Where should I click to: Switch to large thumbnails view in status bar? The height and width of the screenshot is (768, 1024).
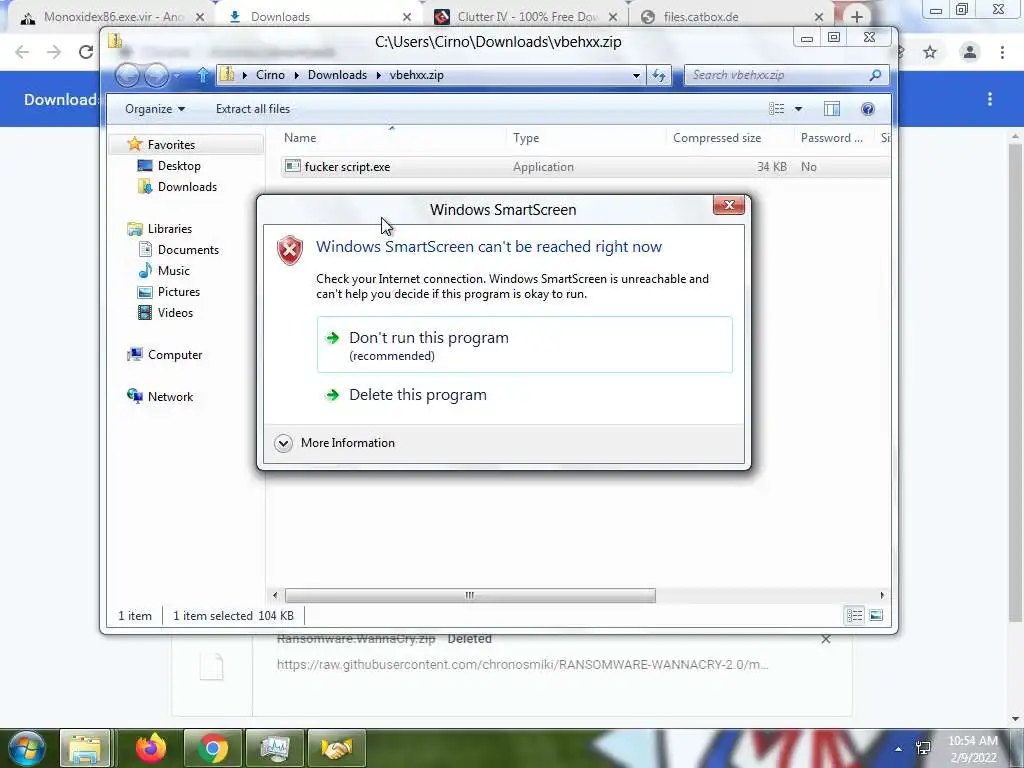point(876,615)
